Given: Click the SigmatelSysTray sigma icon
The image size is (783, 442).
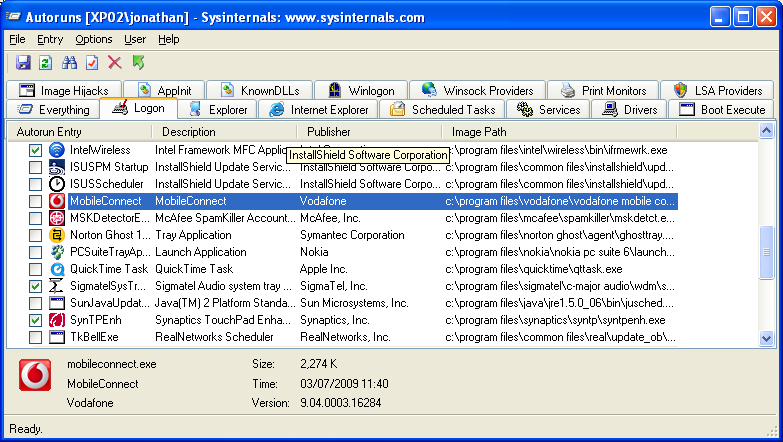Looking at the screenshot, I should (x=57, y=286).
